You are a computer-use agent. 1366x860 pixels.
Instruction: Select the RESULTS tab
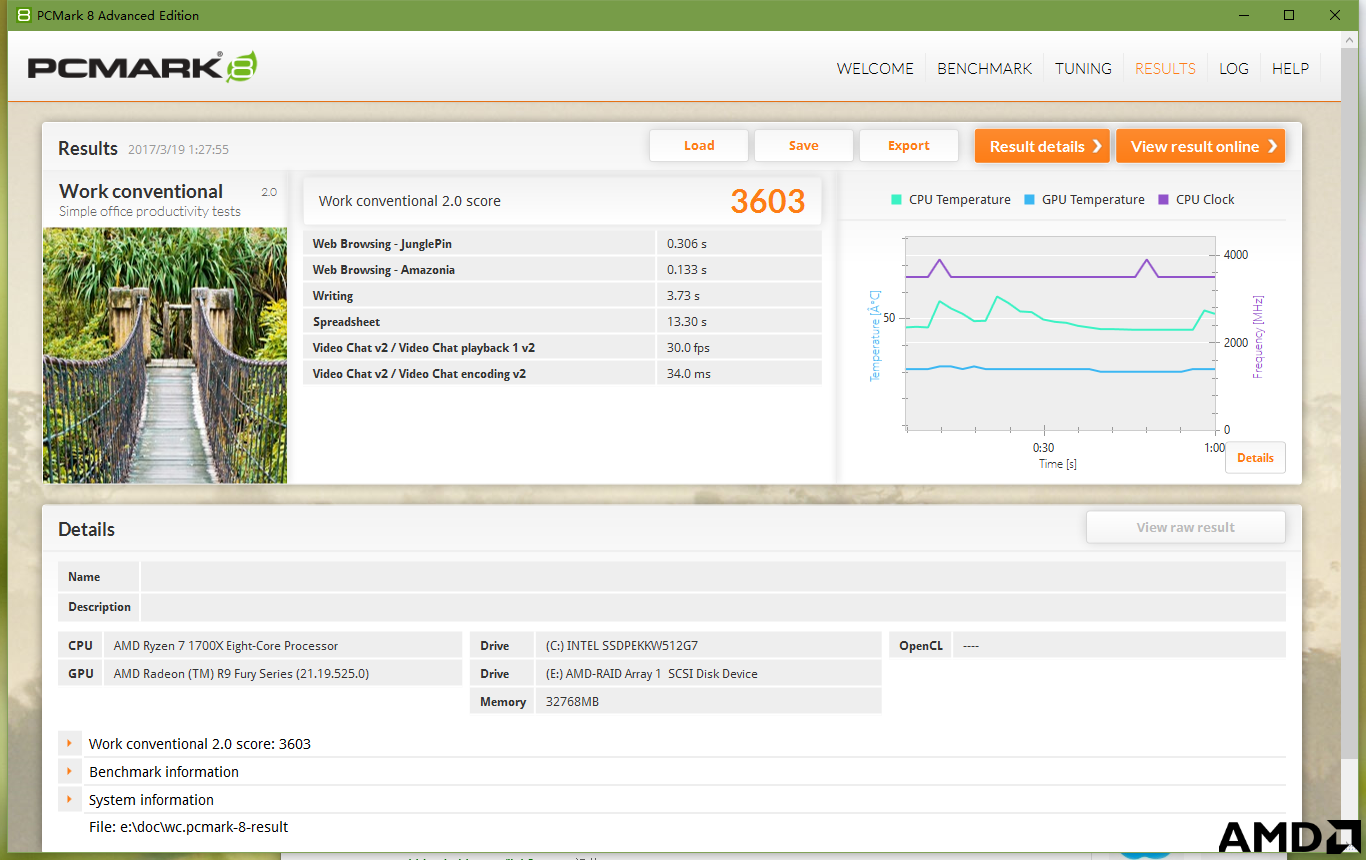(1165, 69)
